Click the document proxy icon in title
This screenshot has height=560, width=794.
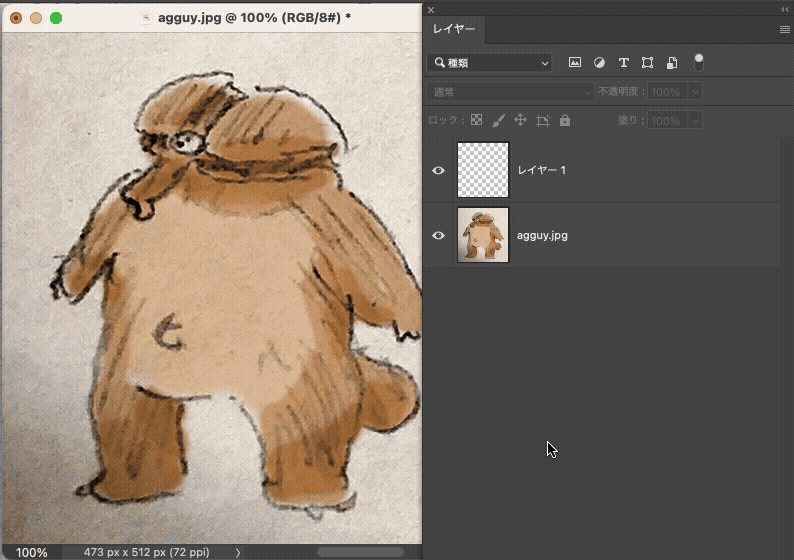click(x=146, y=18)
